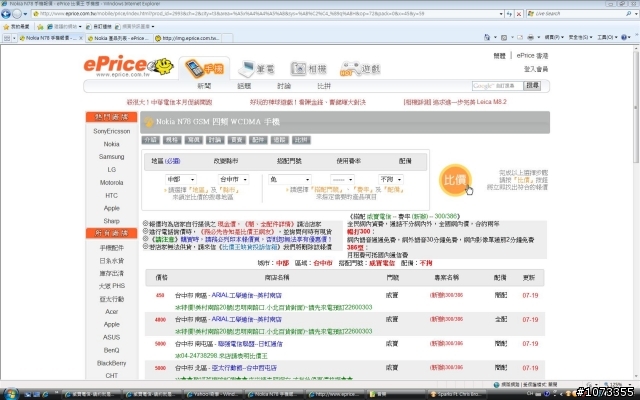Click the Live Search magnifier icon
The height and width of the screenshot is (400, 640).
point(629,13)
